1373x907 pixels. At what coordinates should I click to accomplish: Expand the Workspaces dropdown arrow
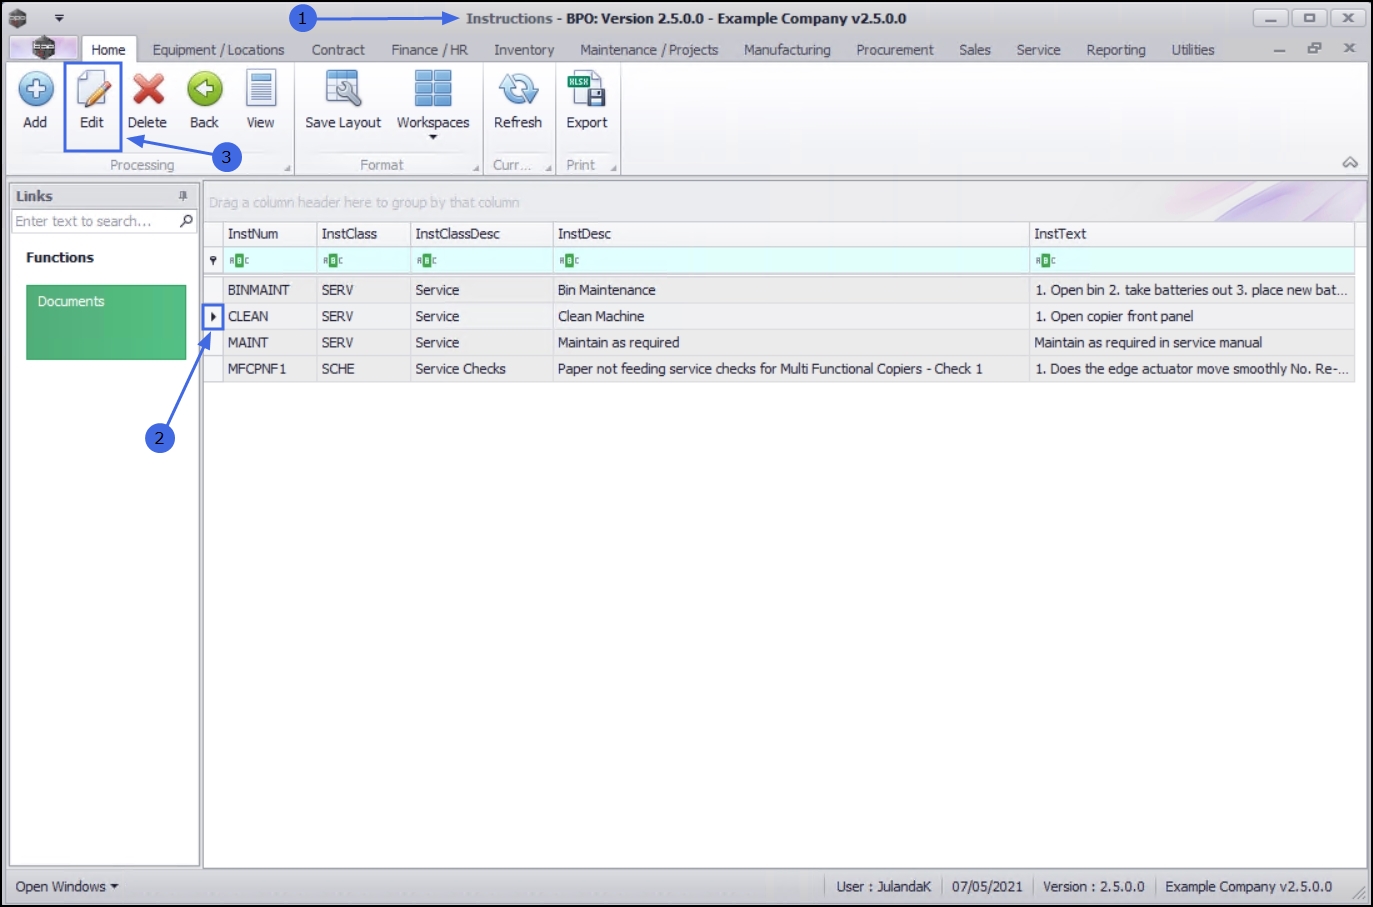(x=433, y=137)
